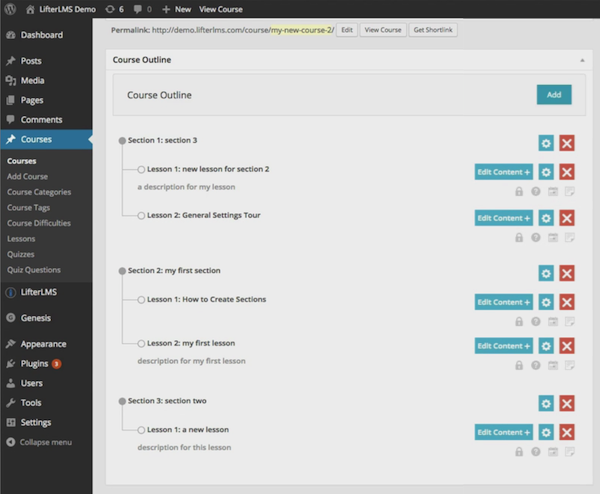600x494 pixels.
Task: Remove lesson How to Create Sections
Action: tap(567, 302)
